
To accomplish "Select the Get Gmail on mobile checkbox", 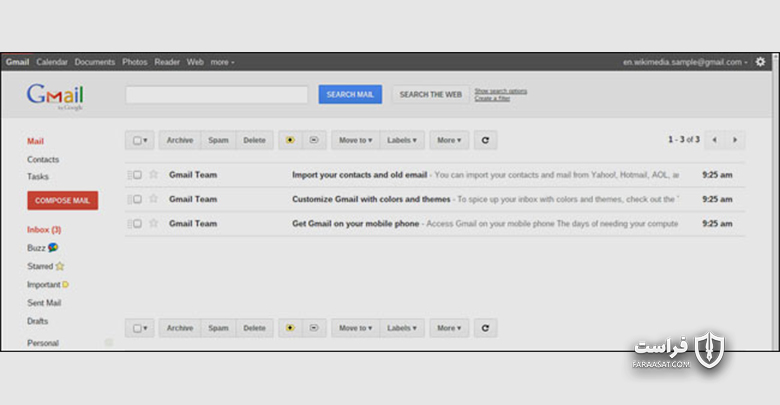I will pyautogui.click(x=137, y=223).
